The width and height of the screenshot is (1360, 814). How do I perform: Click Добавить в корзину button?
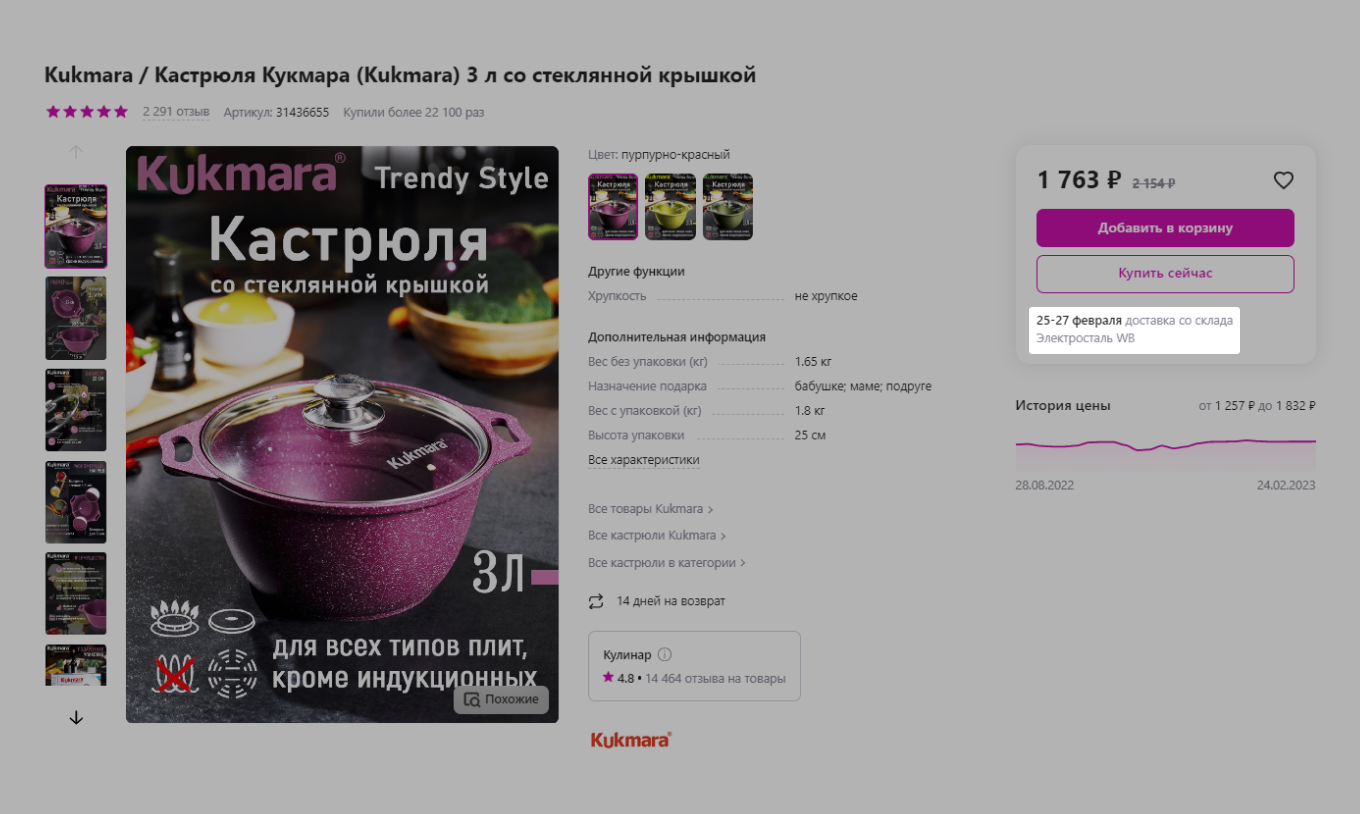(1165, 228)
